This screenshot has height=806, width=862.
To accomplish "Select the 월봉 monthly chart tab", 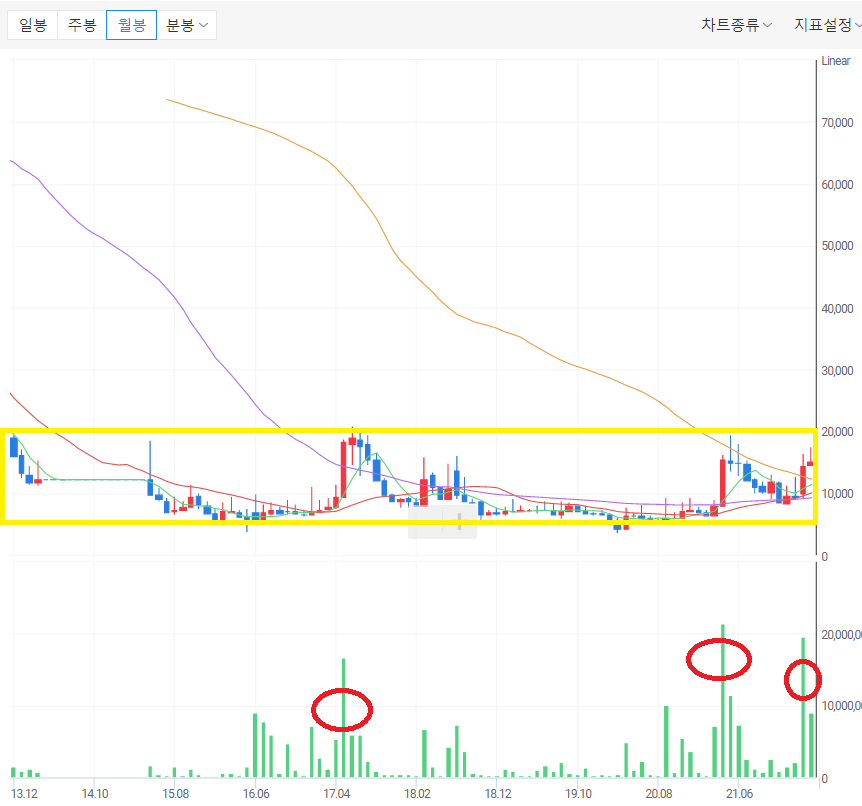I will coord(131,25).
